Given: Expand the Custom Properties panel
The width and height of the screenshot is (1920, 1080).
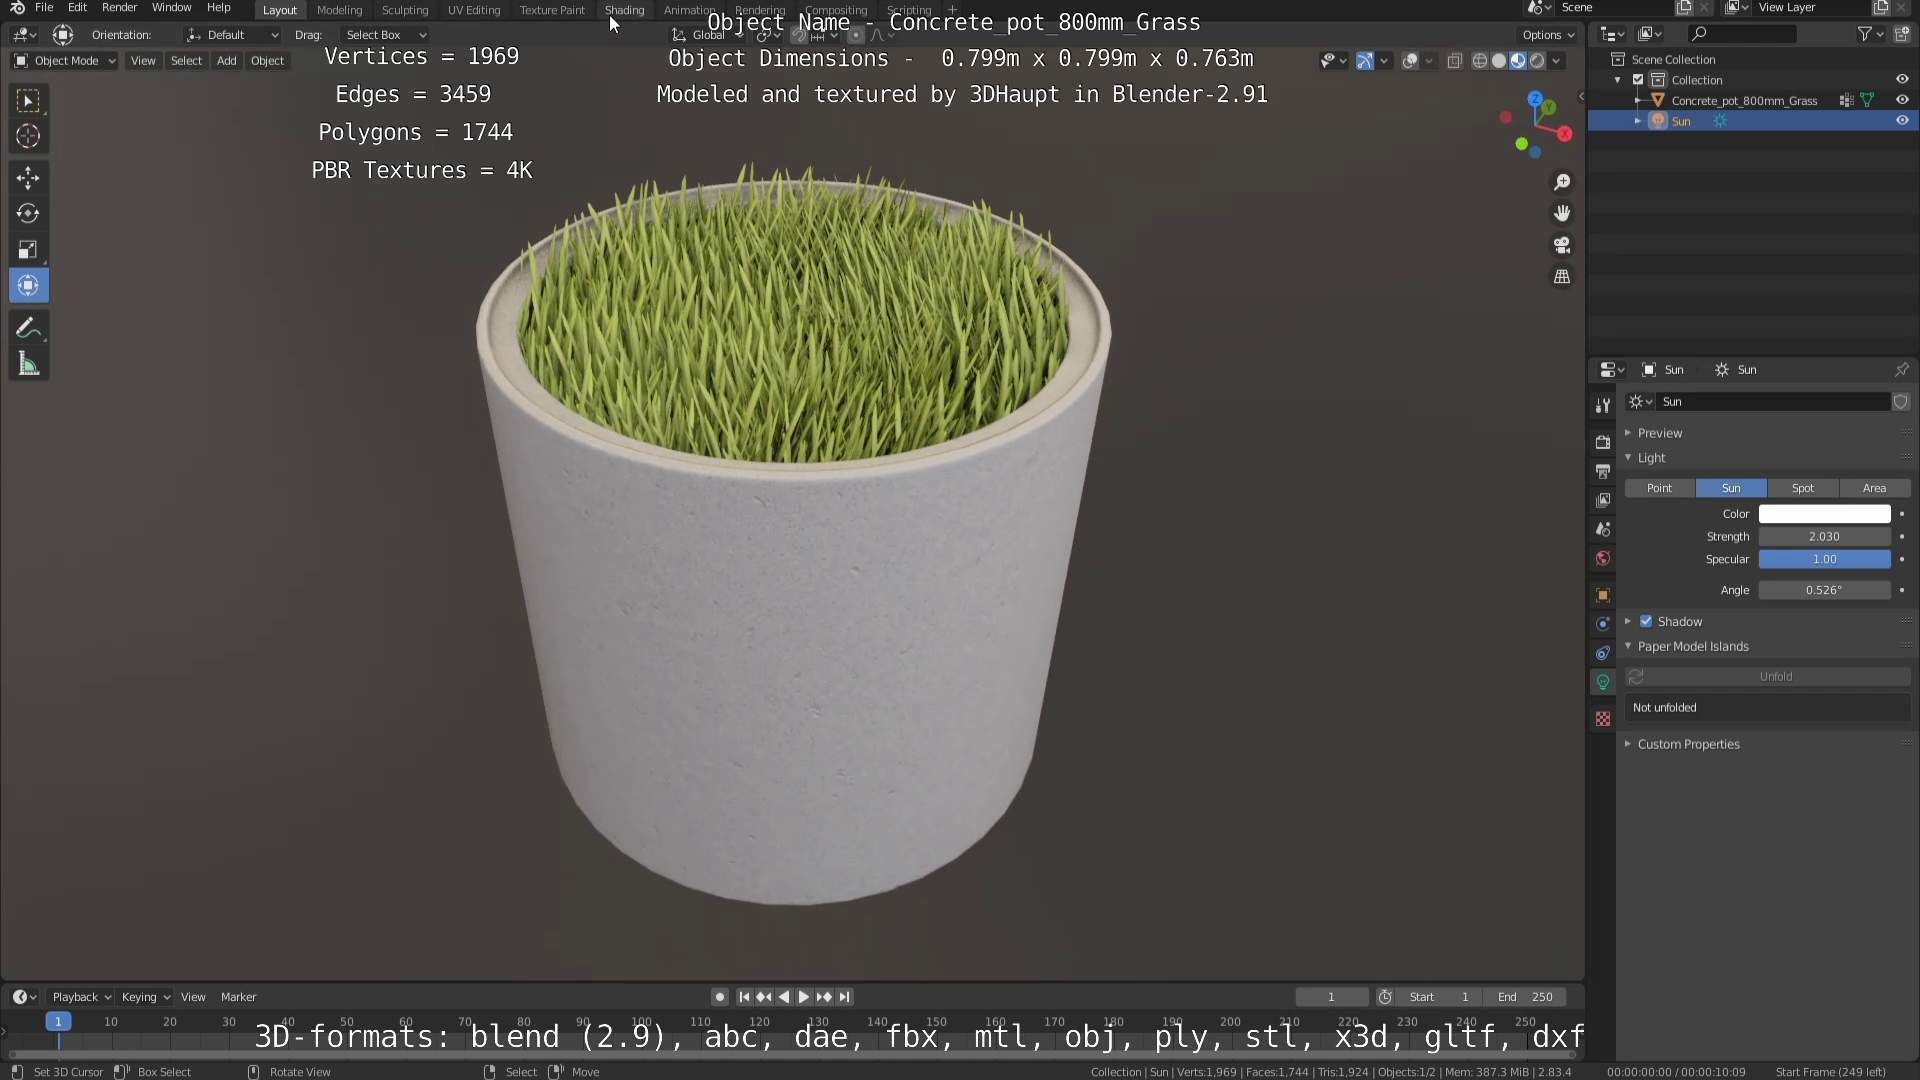Looking at the screenshot, I should coord(1688,744).
